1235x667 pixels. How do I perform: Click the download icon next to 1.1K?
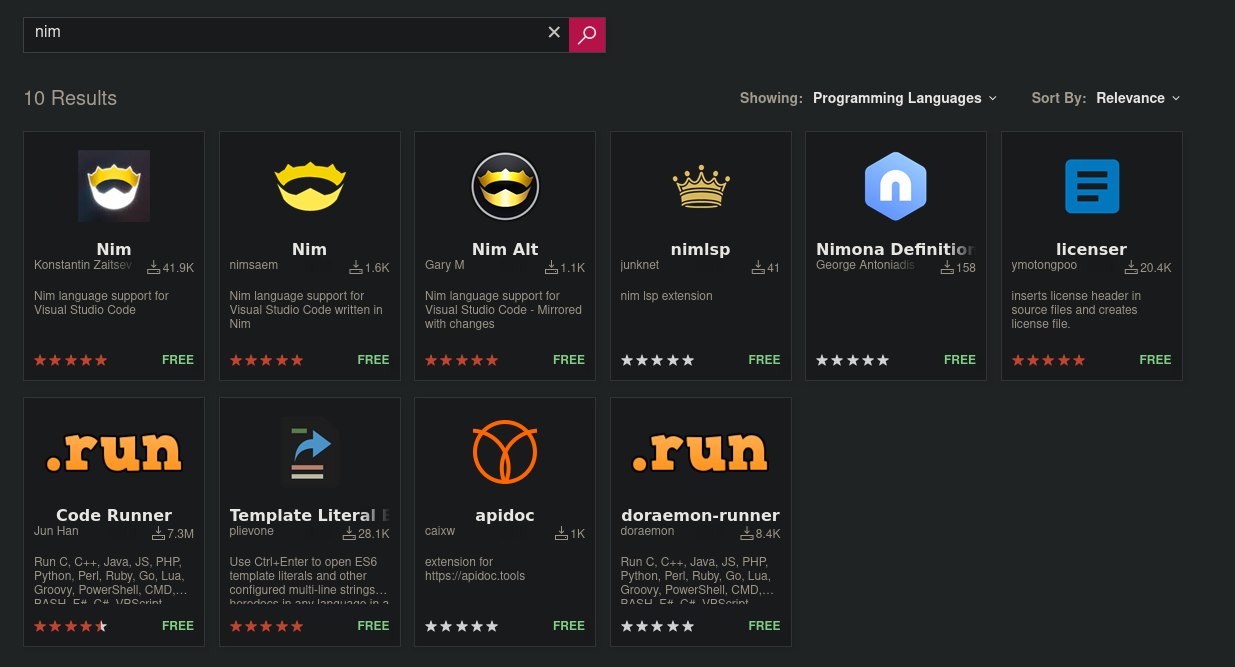tap(552, 268)
